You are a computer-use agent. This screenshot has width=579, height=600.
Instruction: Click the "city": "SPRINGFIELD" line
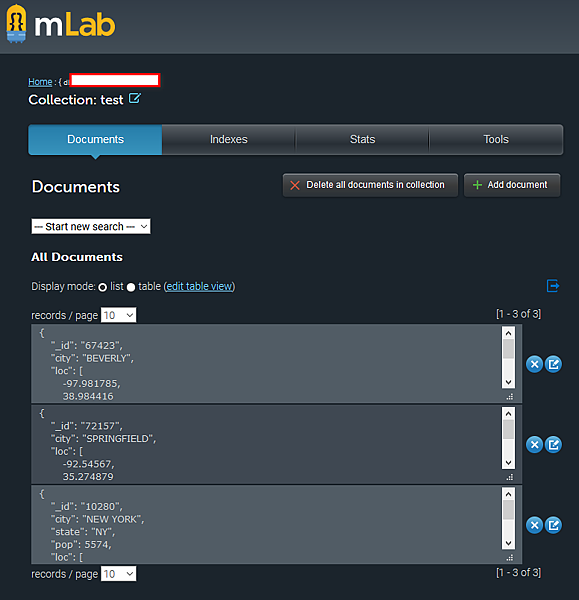(103, 439)
